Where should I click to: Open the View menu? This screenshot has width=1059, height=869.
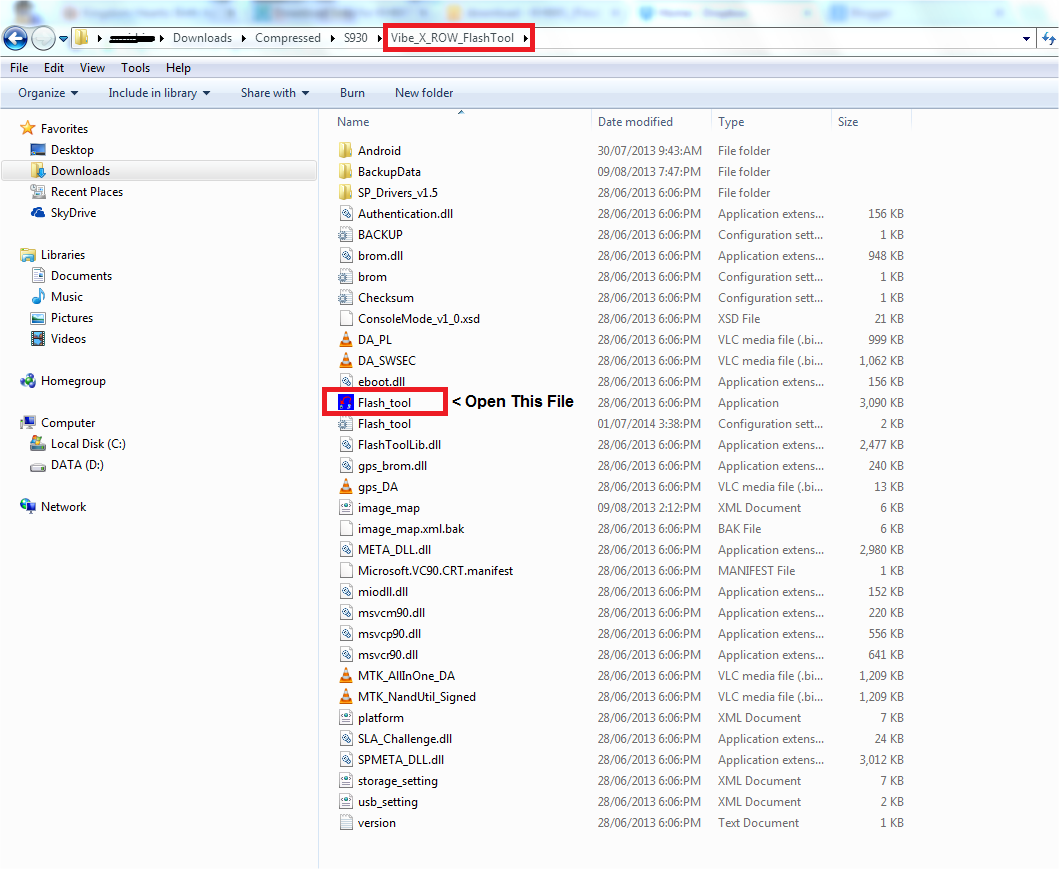coord(92,68)
